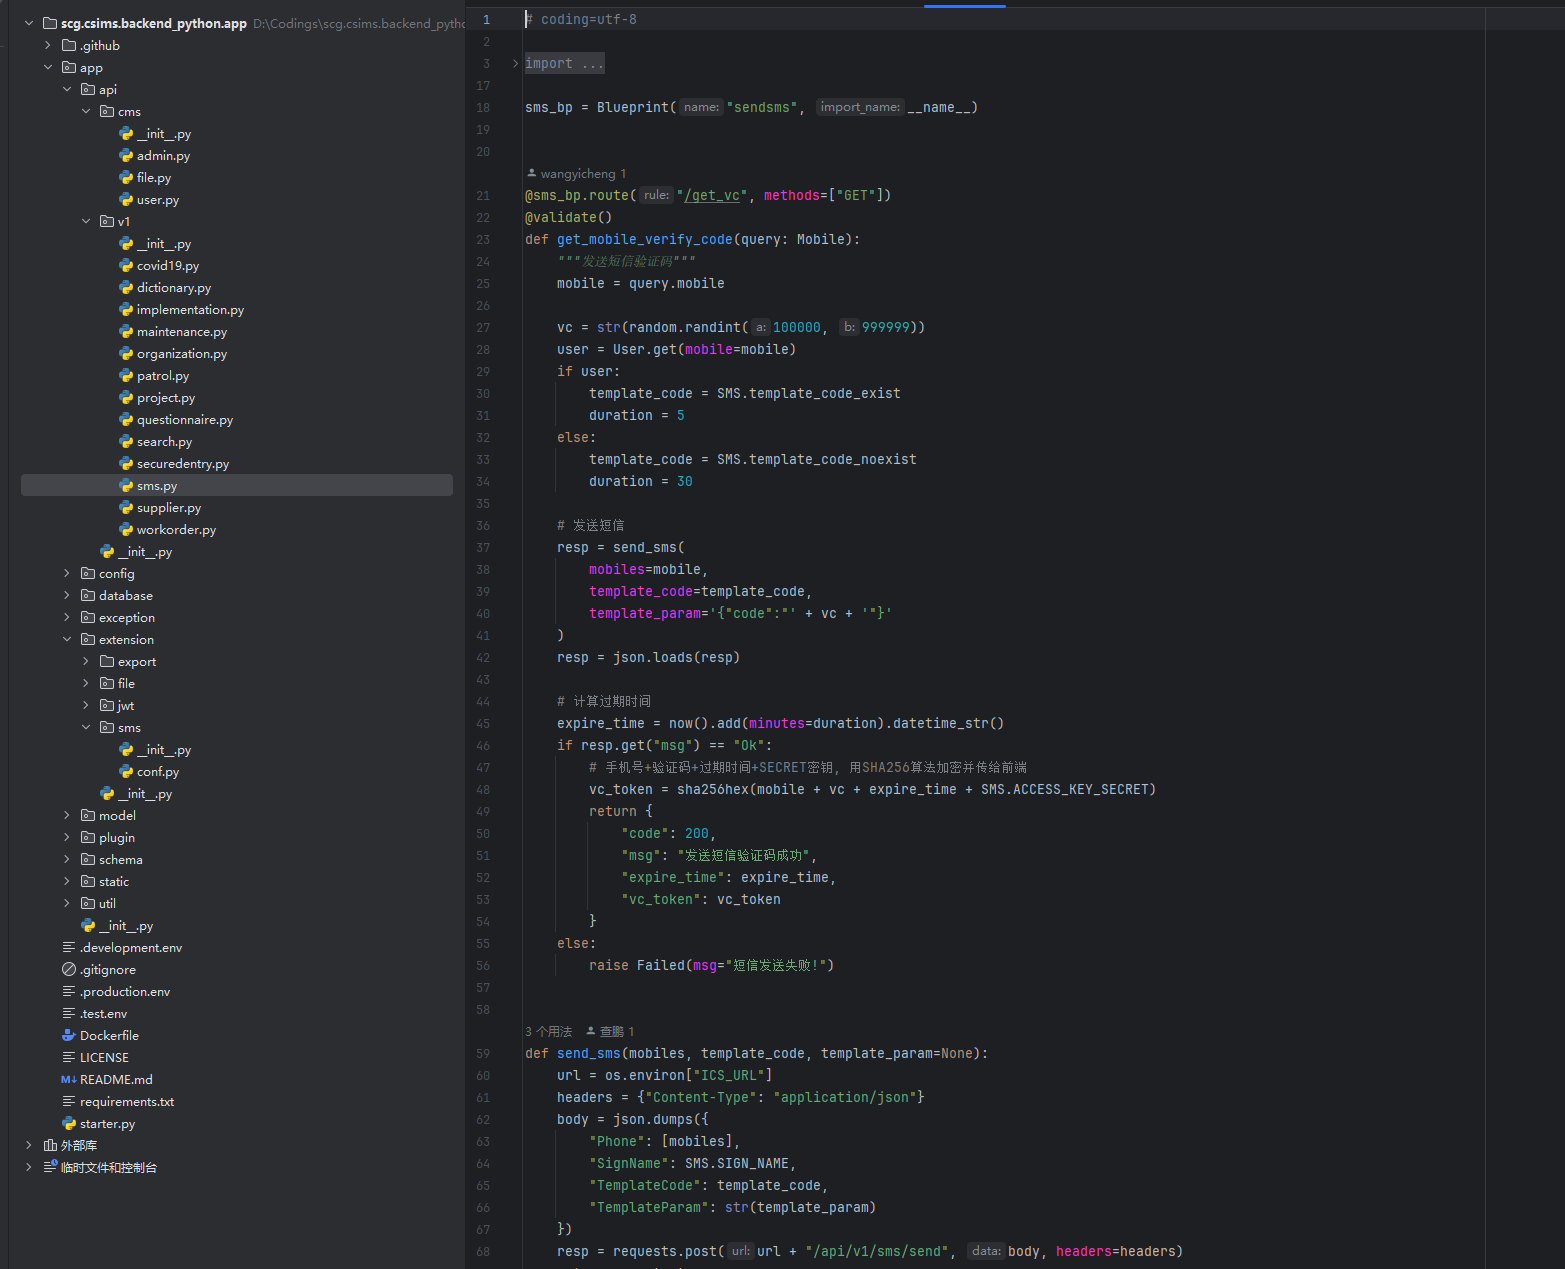Screen dimensions: 1565x1269
Task: Click the Python icon of user.py
Action: tap(126, 199)
